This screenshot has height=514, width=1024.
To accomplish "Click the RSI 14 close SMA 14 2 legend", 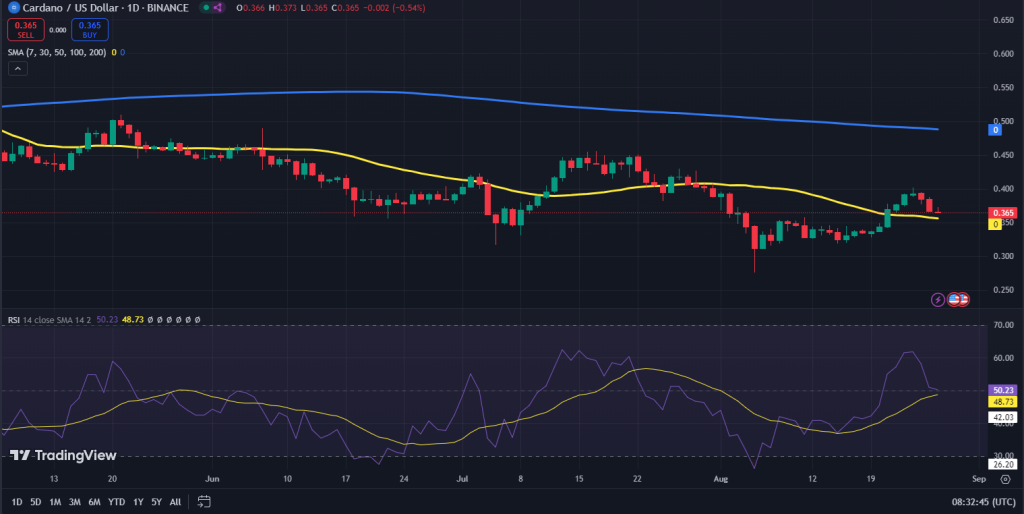I will coord(50,320).
